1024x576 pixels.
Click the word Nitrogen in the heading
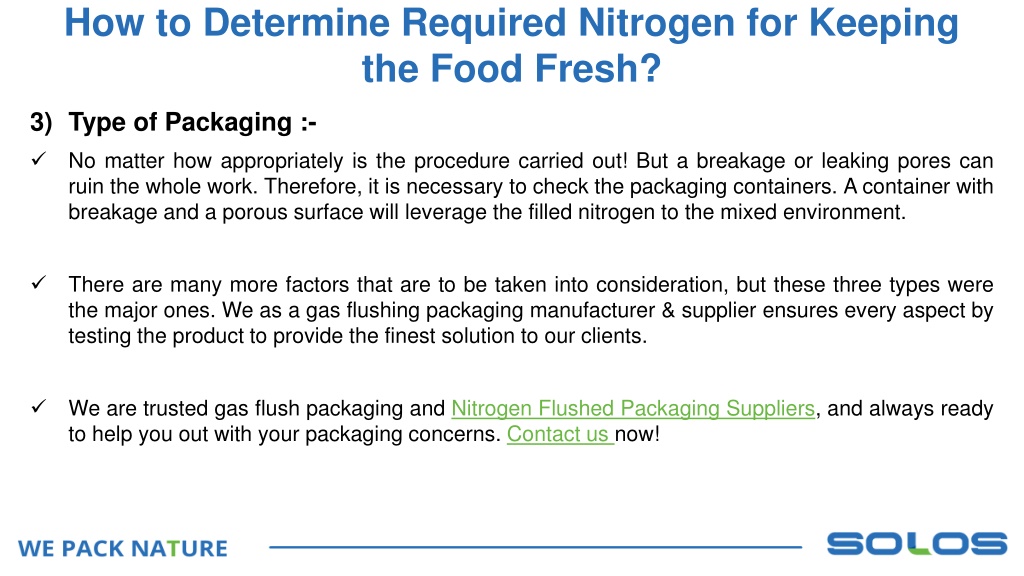[x=656, y=23]
